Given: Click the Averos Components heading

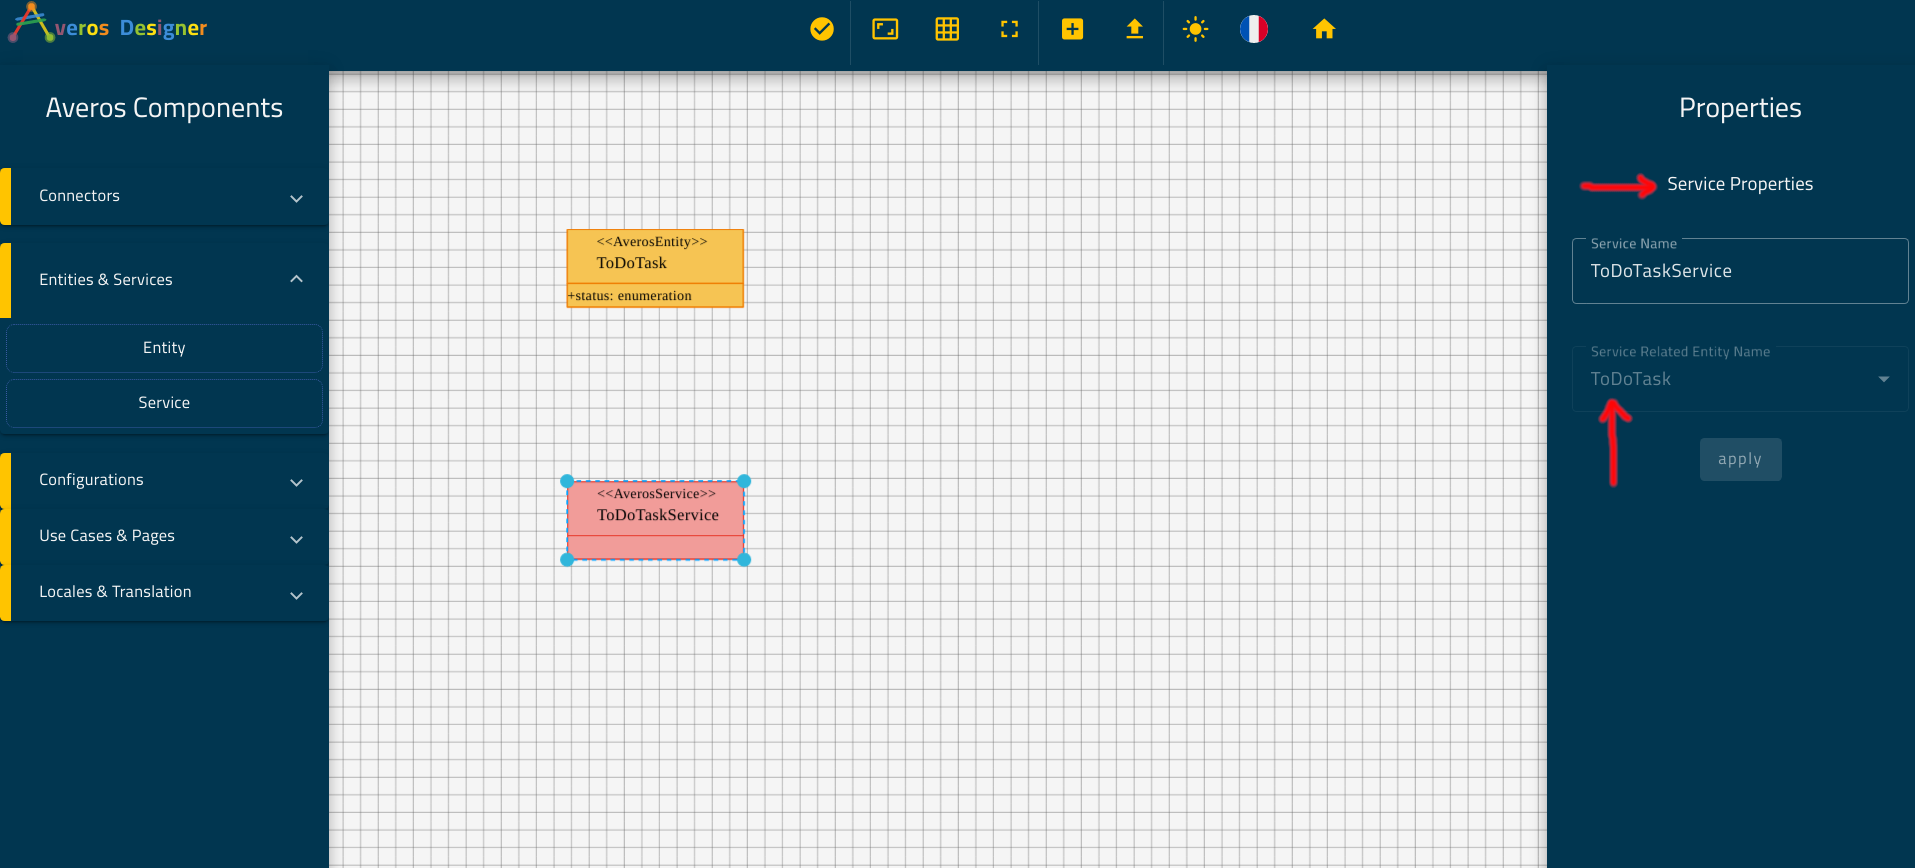Looking at the screenshot, I should [164, 108].
